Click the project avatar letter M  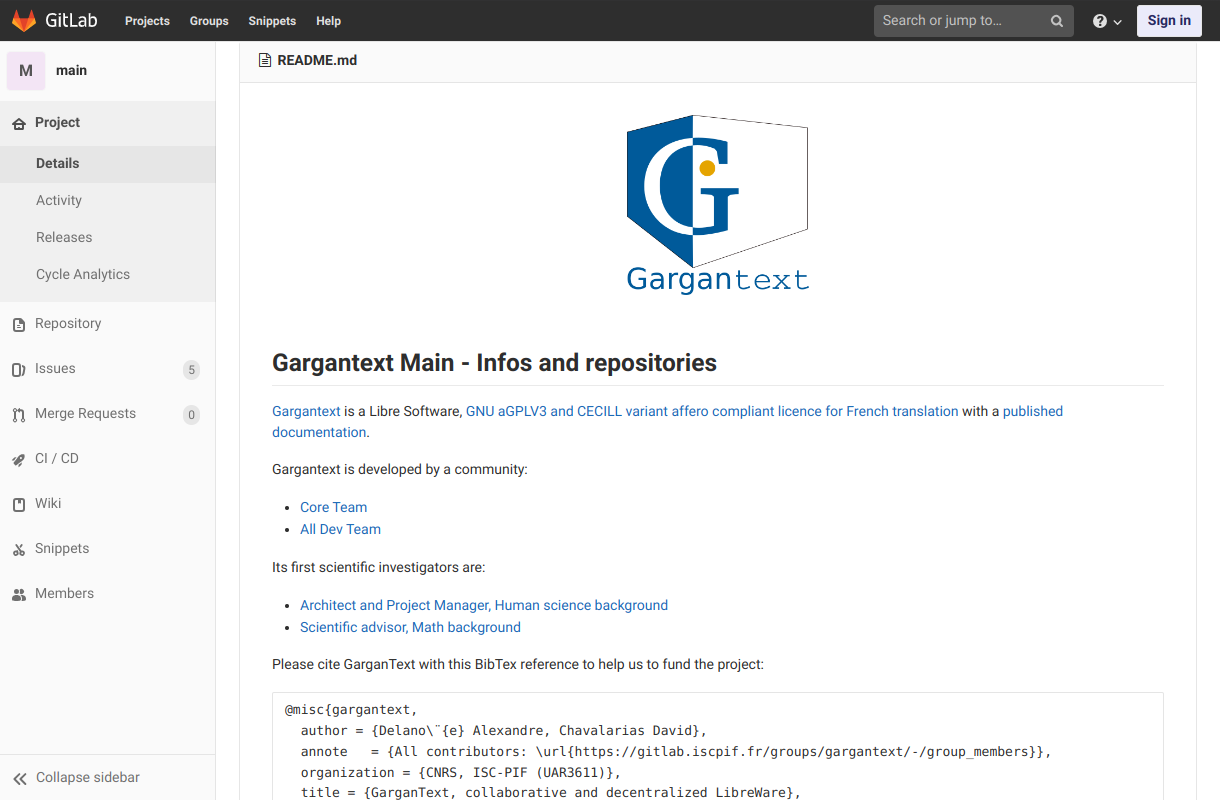[26, 70]
